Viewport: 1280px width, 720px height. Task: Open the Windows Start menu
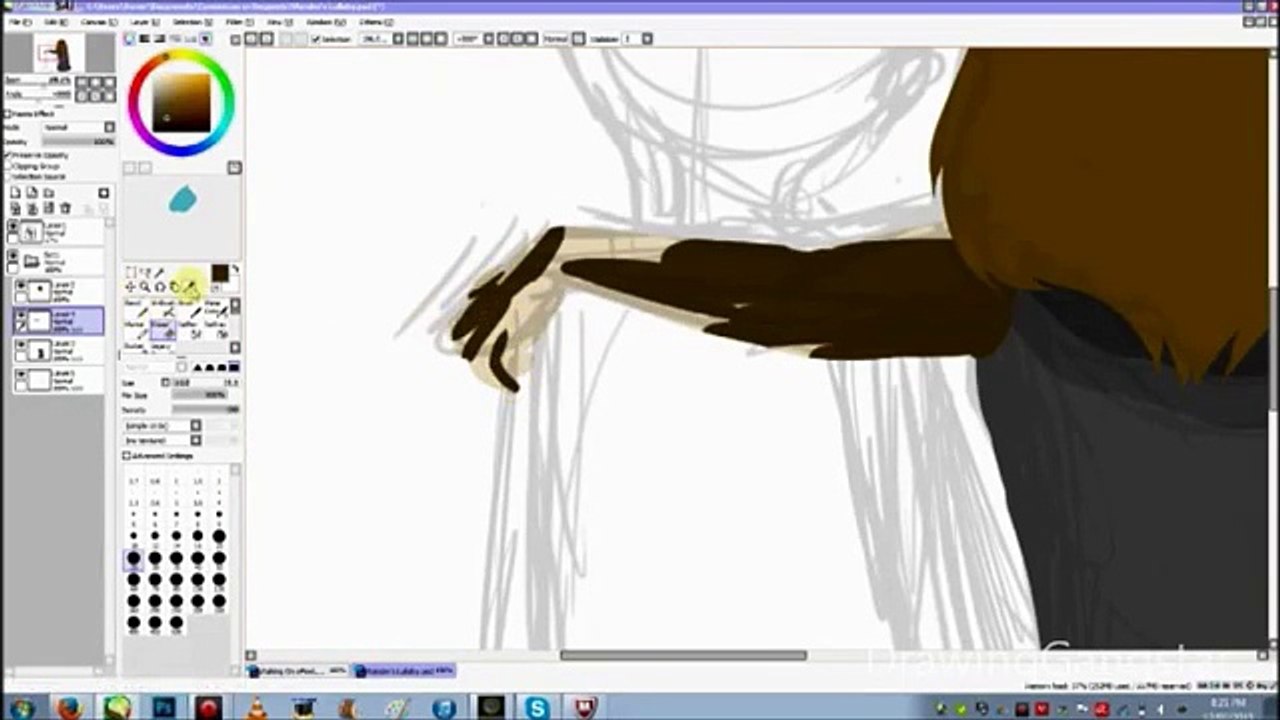coord(21,708)
